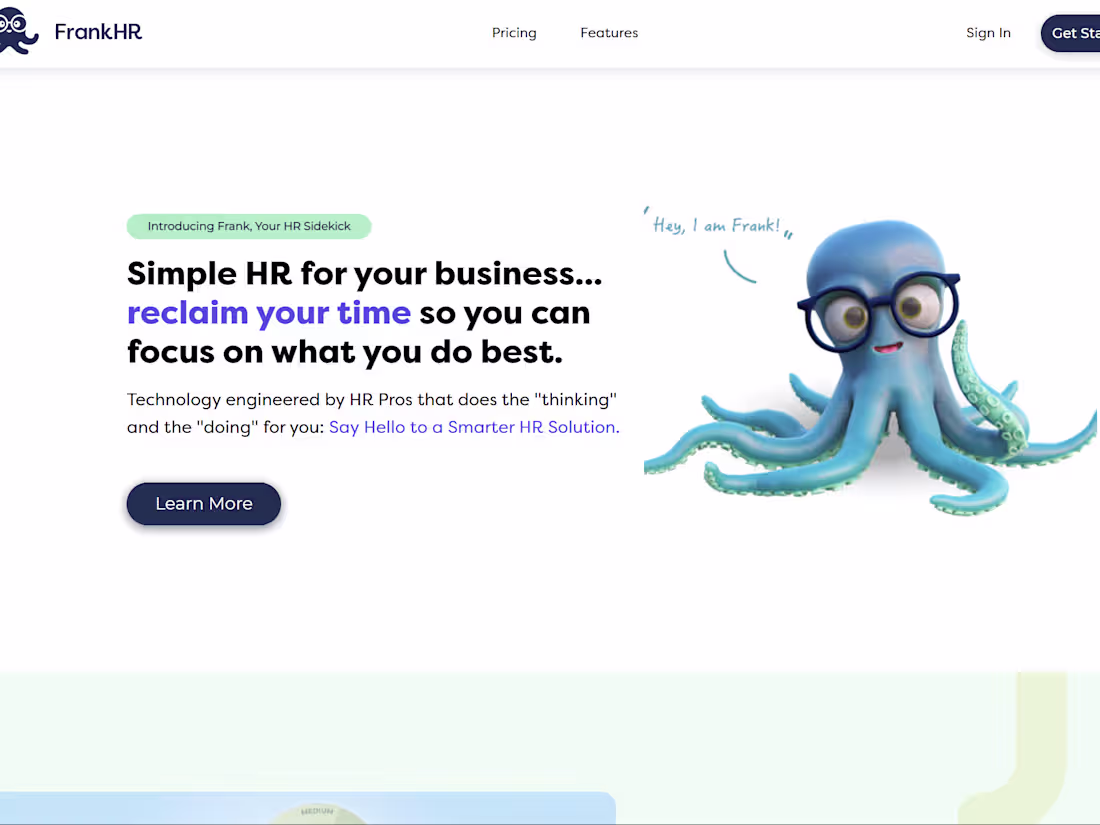The image size is (1100, 825).
Task: Click the 'Hey, I am Frank!' speech bubble
Action: (716, 224)
